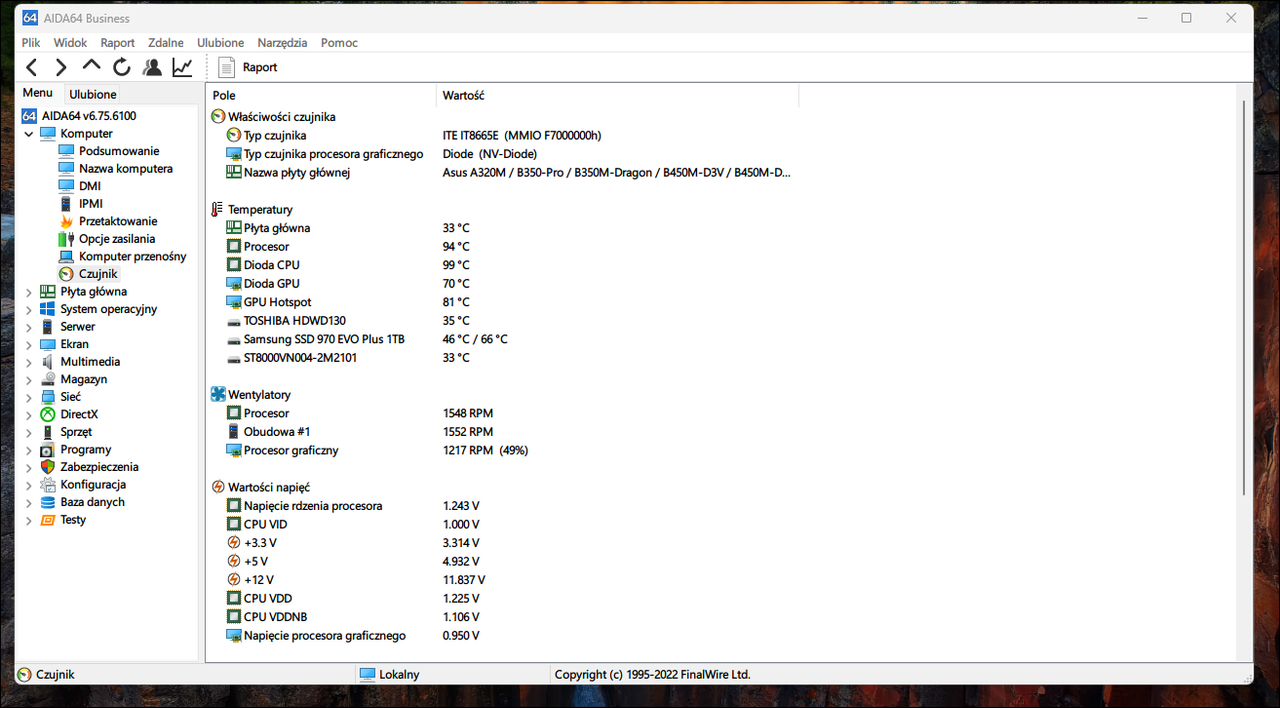Viewport: 1280px width, 708px height.
Task: Expand the Sieć node
Action: 28,397
